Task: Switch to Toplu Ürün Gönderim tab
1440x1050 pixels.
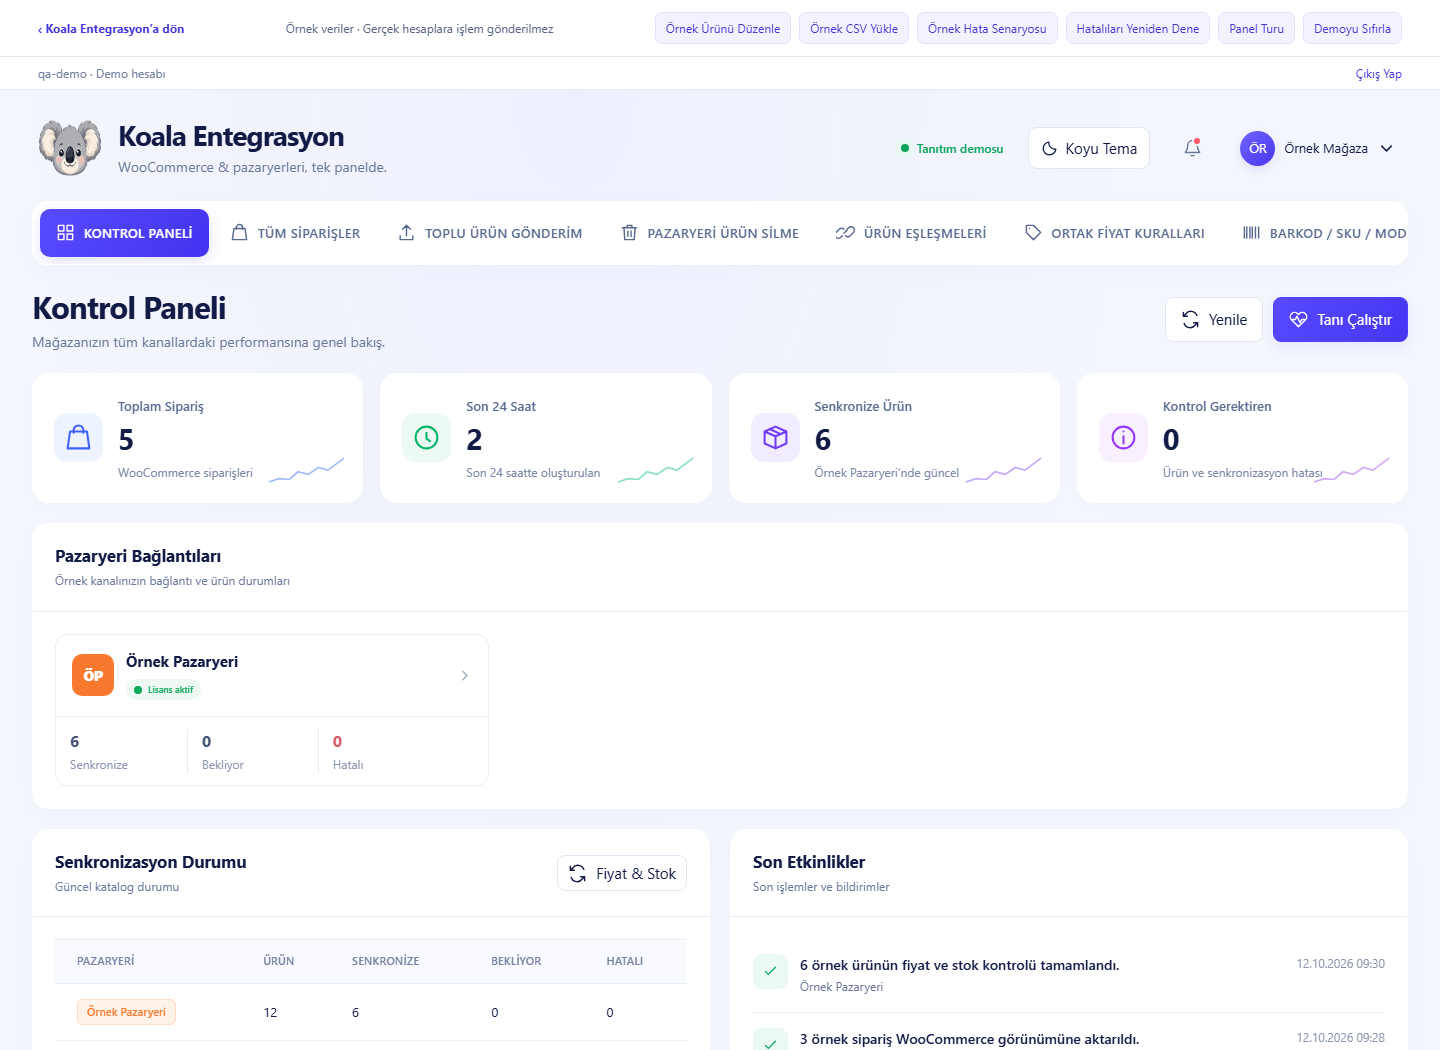Action: [x=490, y=233]
